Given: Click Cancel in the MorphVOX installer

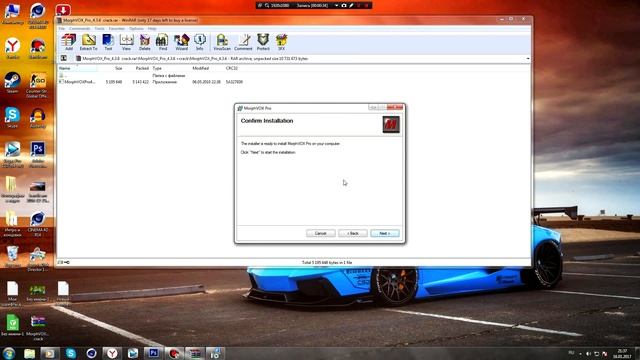Looking at the screenshot, I should click(321, 233).
